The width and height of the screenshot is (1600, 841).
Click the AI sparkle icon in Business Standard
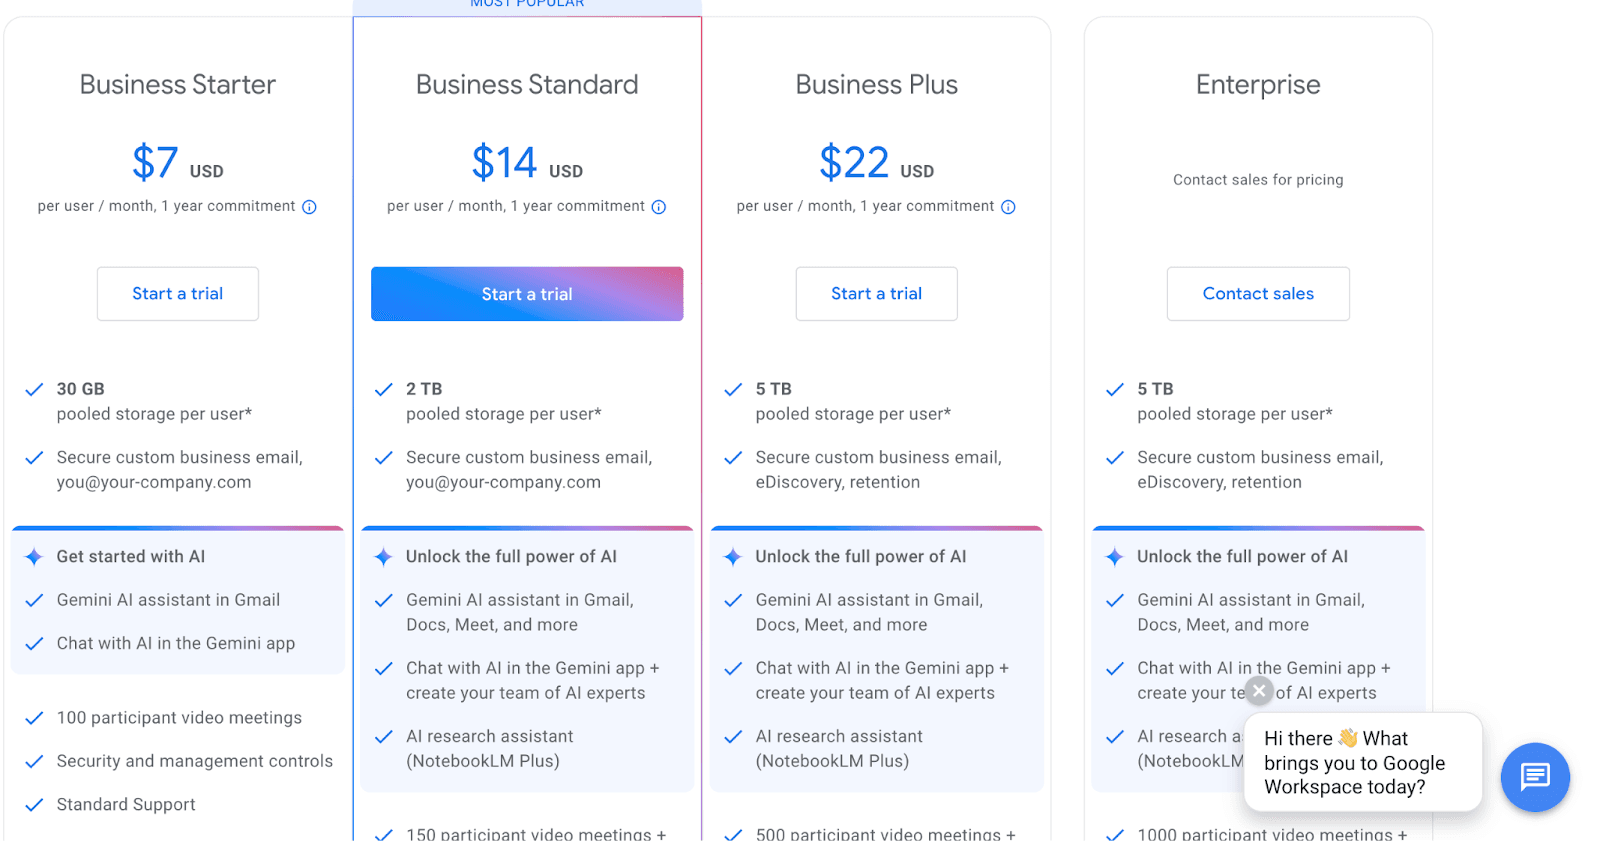(x=383, y=557)
